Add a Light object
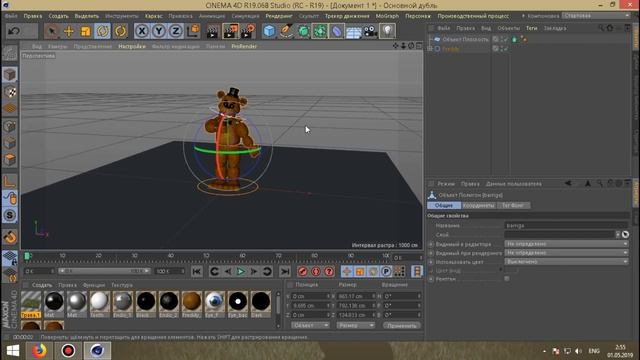Screen dimensions: 640x360 387,31
